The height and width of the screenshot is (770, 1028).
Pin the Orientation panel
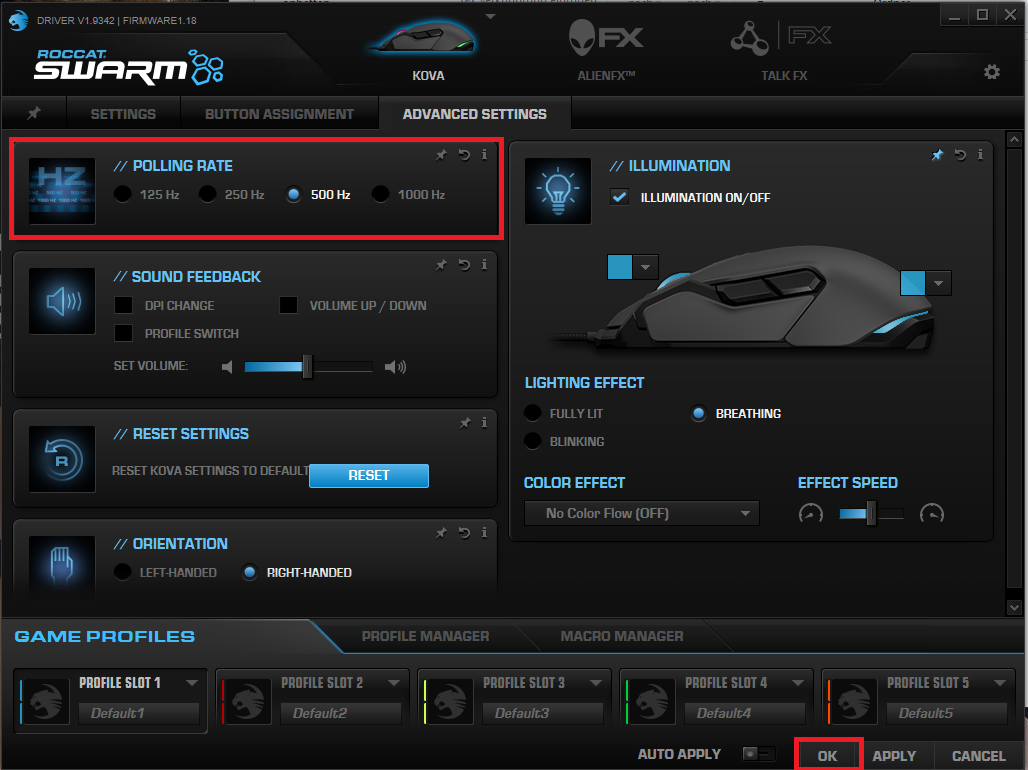coord(441,533)
